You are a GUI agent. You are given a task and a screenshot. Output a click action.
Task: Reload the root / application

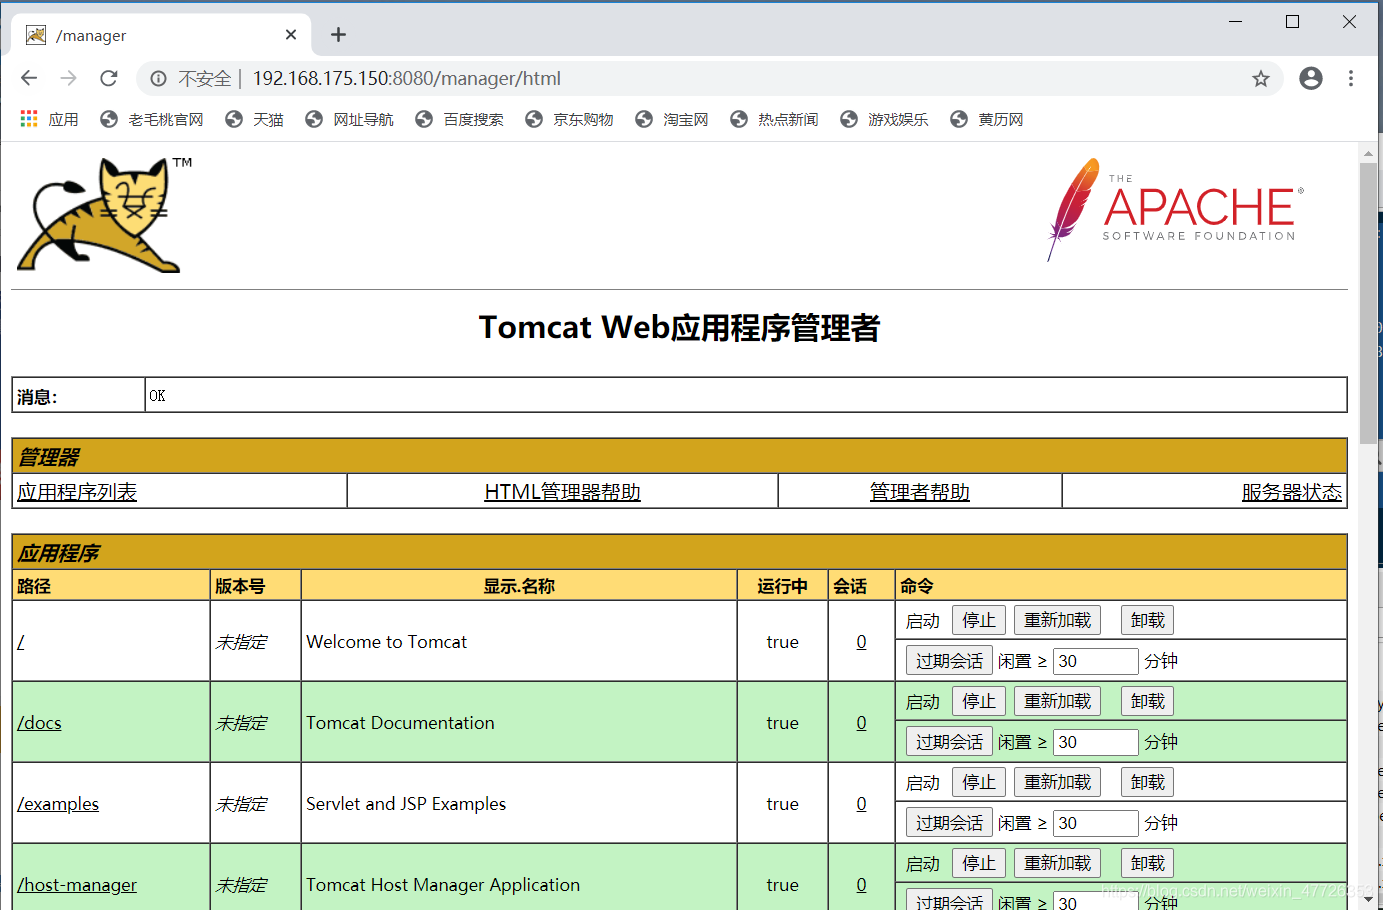point(1058,620)
